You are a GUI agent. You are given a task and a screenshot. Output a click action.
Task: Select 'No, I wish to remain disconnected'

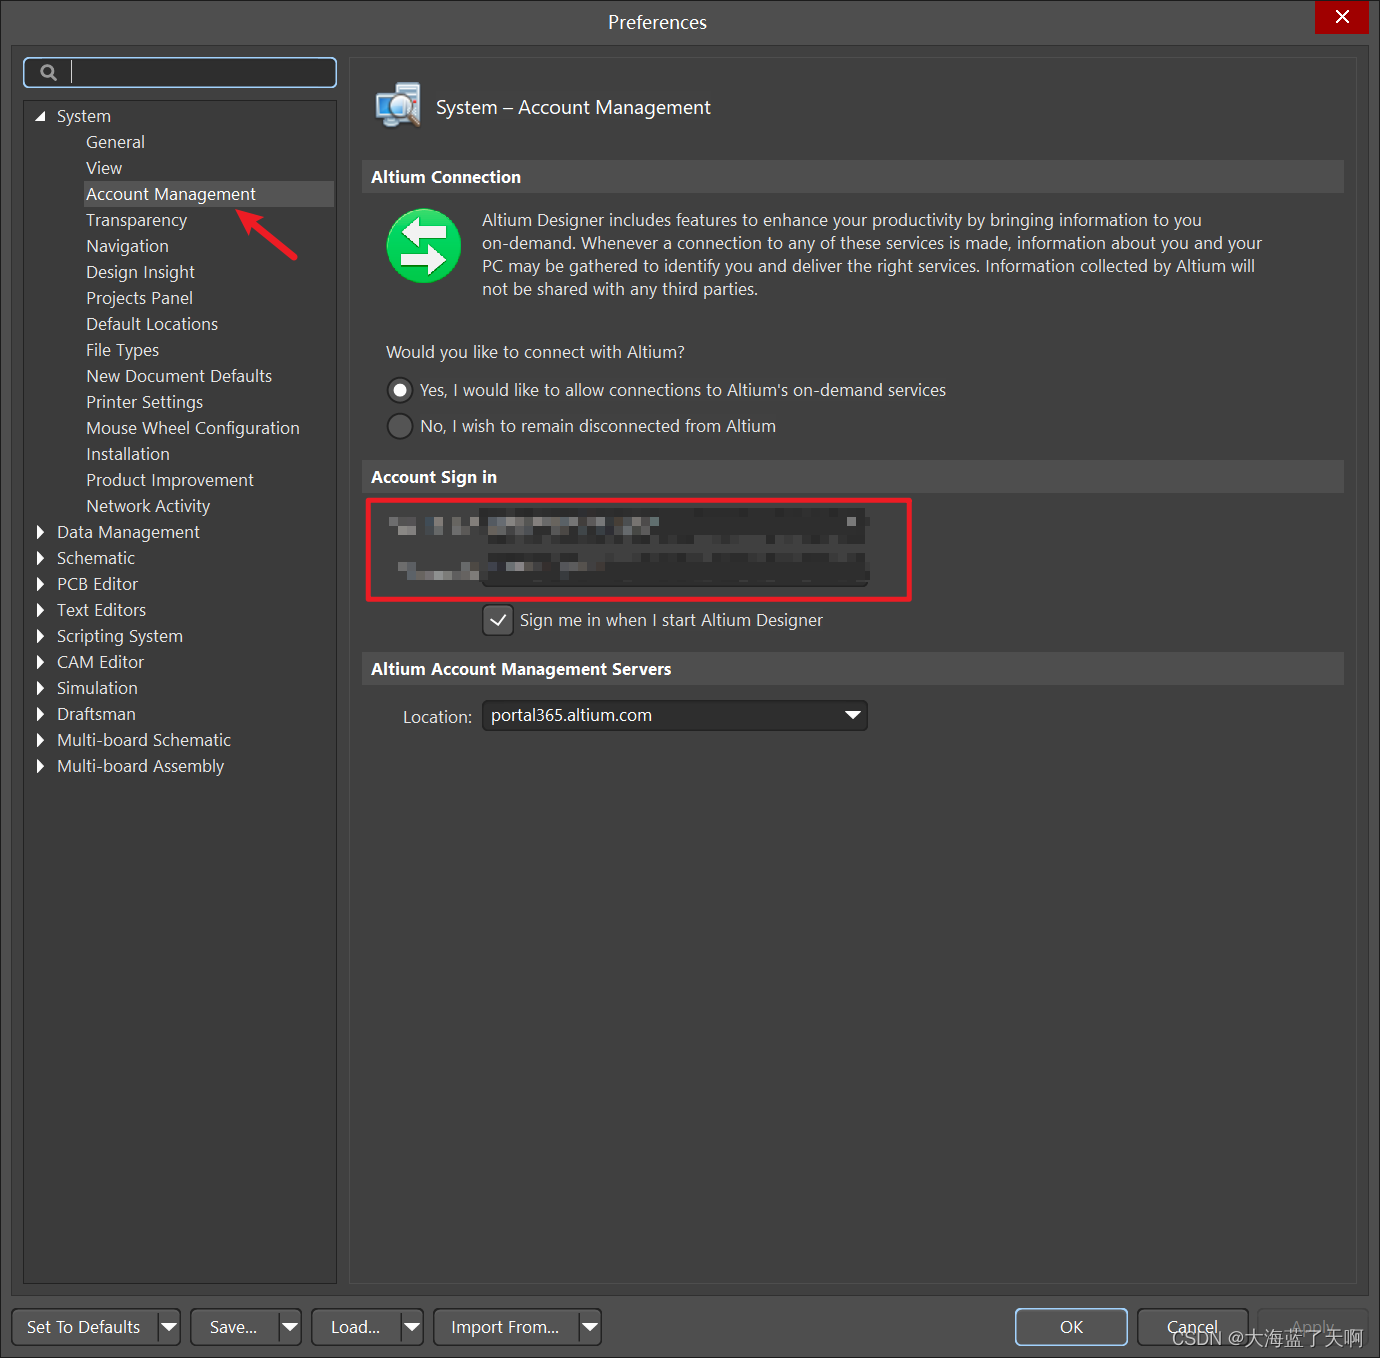click(400, 426)
